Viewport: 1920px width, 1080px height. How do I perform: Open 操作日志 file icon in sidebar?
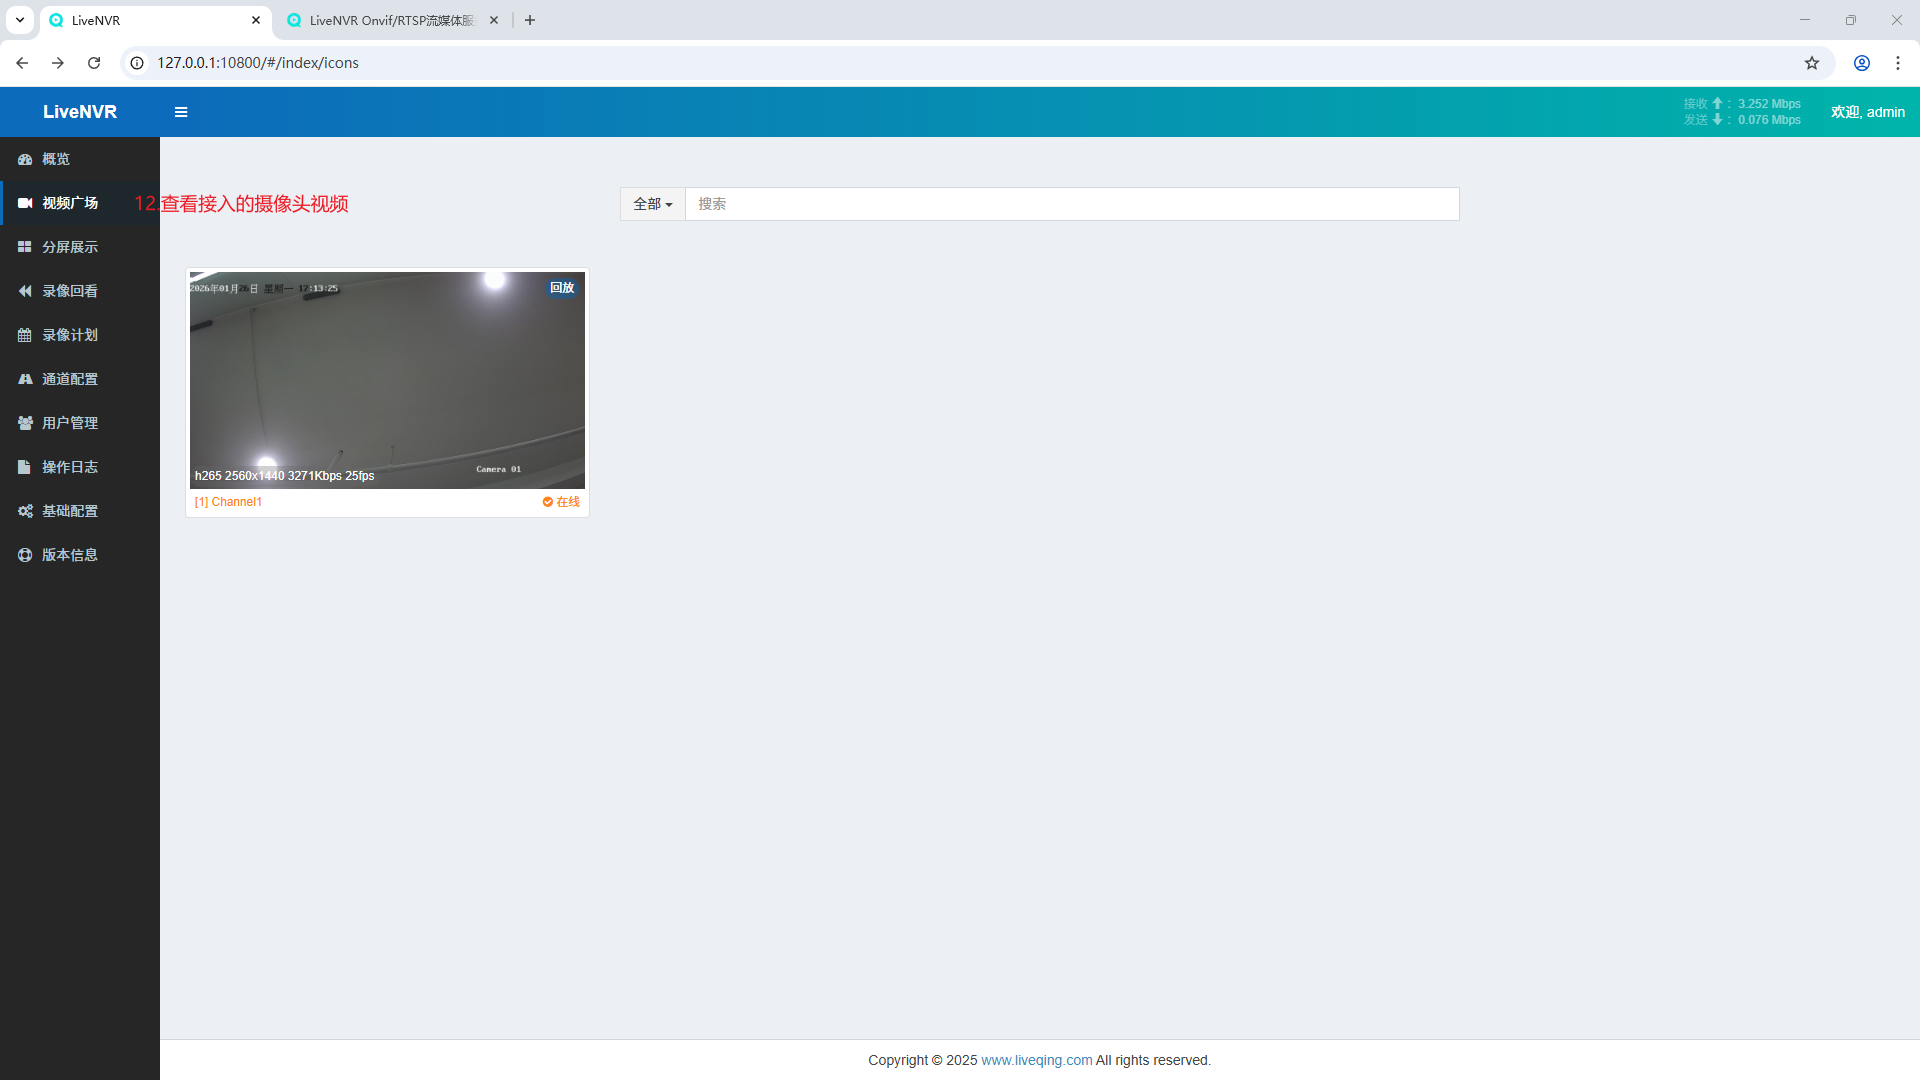[x=25, y=467]
